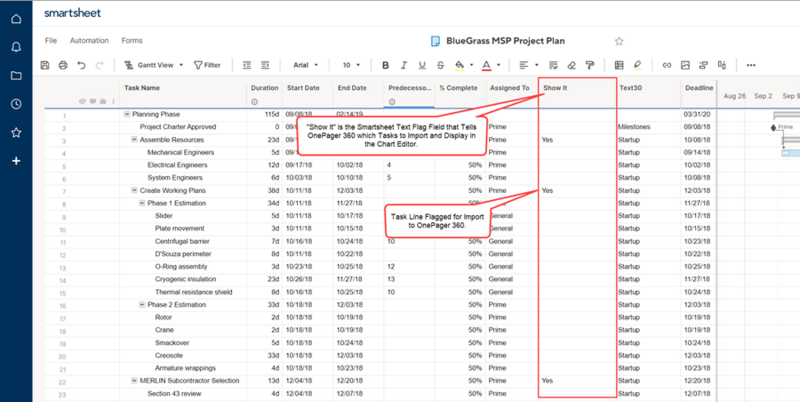Open Recents clock icon in sidebar
Image resolution: width=800 pixels, height=402 pixels.
[16, 104]
